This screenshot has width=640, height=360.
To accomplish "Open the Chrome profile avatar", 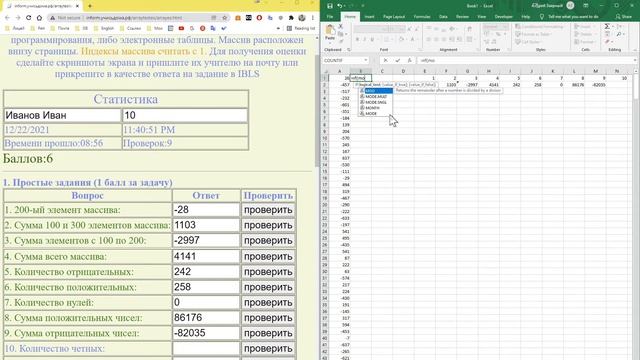I will [302, 18].
